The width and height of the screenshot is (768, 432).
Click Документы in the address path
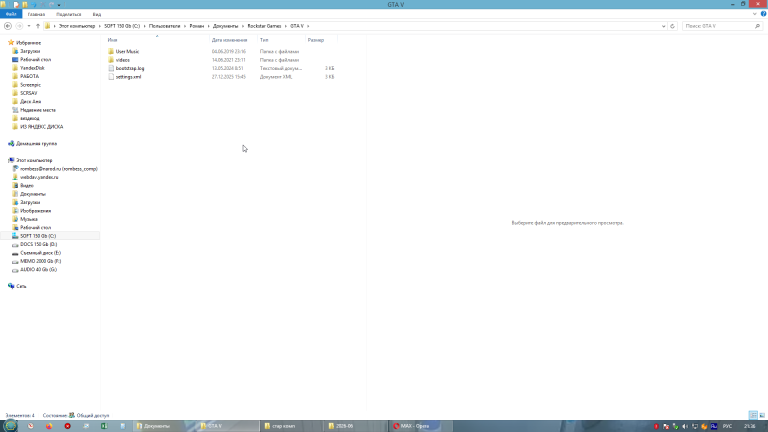(x=225, y=26)
